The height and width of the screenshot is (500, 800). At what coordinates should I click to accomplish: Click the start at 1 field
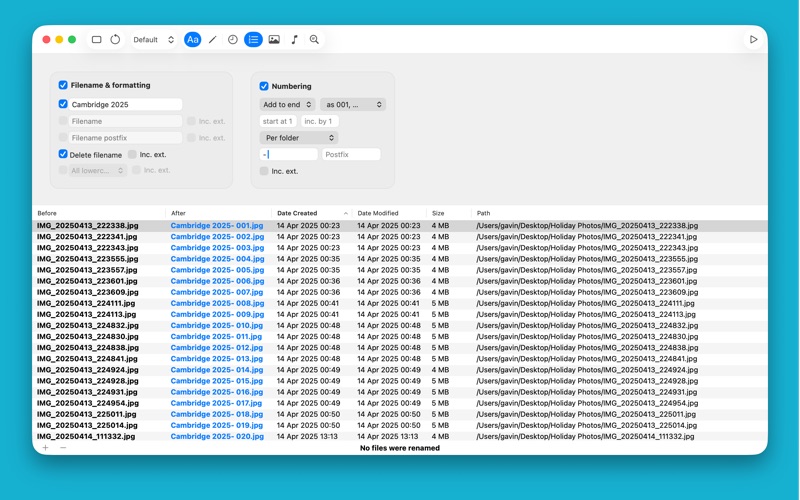[x=278, y=121]
